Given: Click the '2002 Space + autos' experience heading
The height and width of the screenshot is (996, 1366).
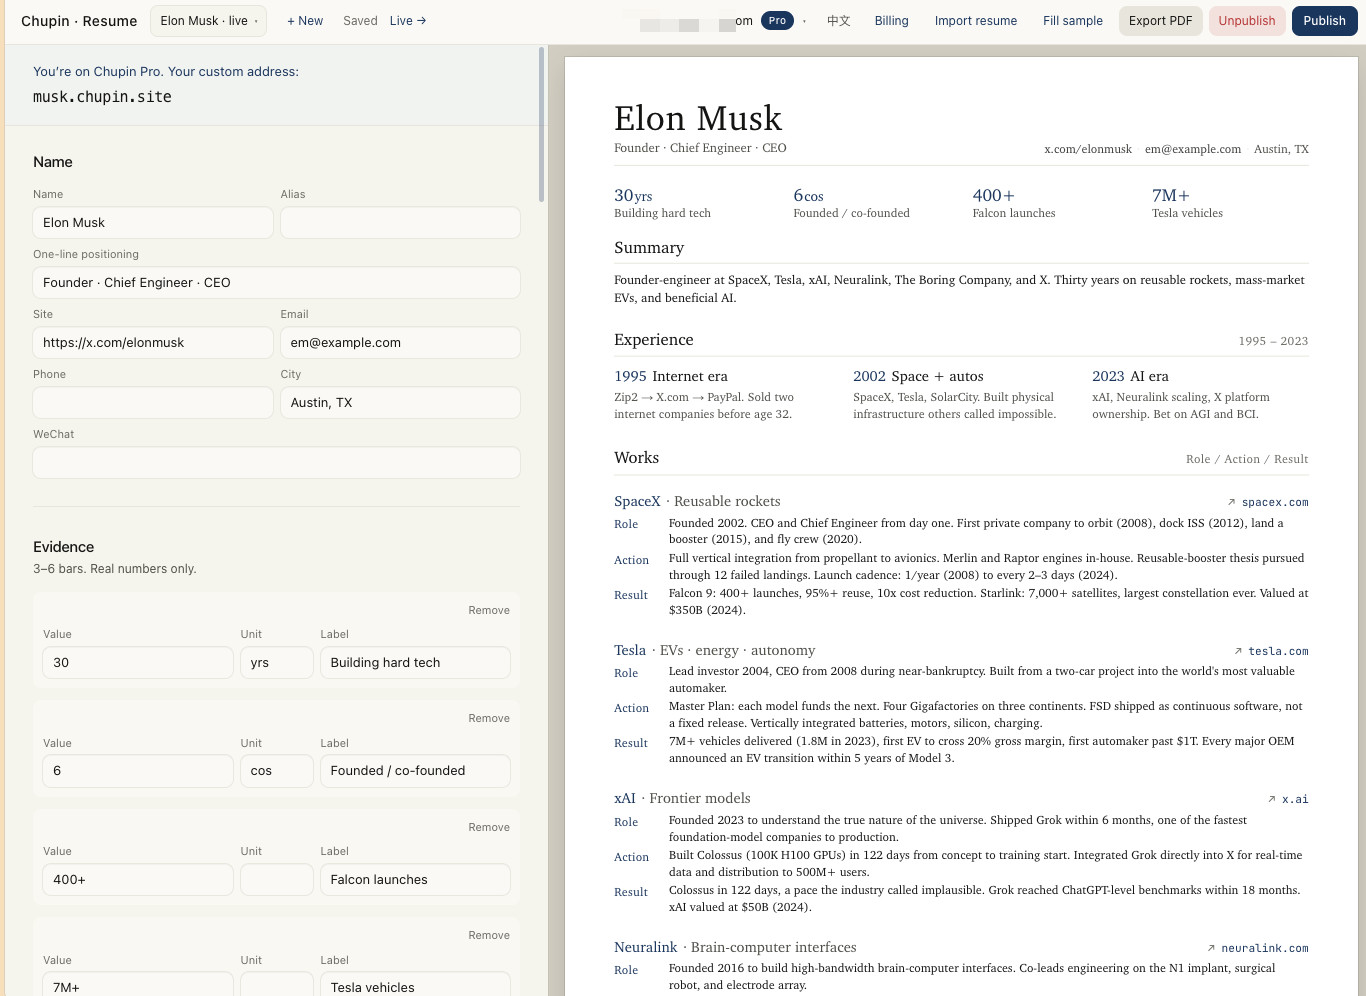Looking at the screenshot, I should (918, 376).
